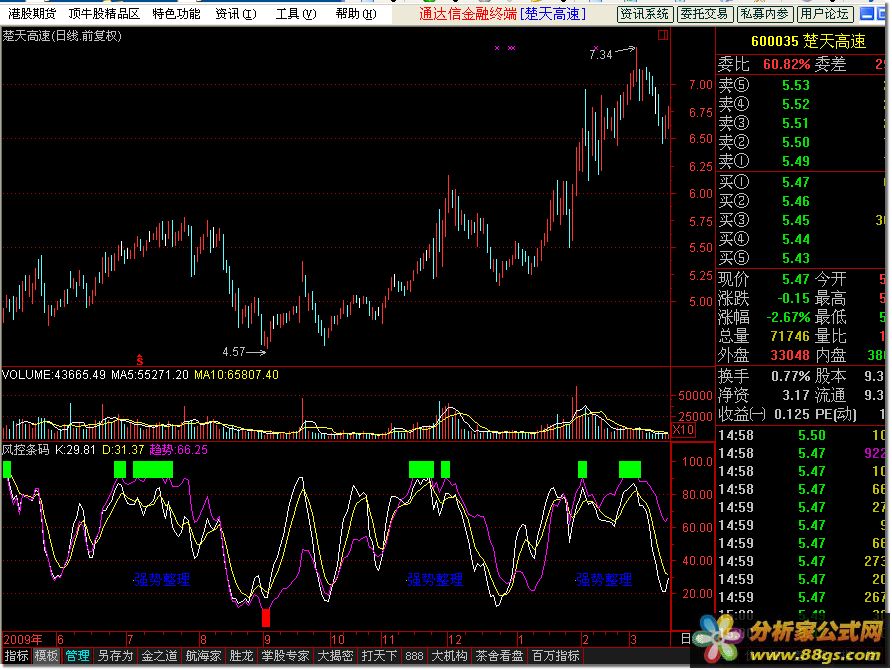892x670 pixels.
Task: Switch to the 金之道 indicator tab
Action: point(159,656)
